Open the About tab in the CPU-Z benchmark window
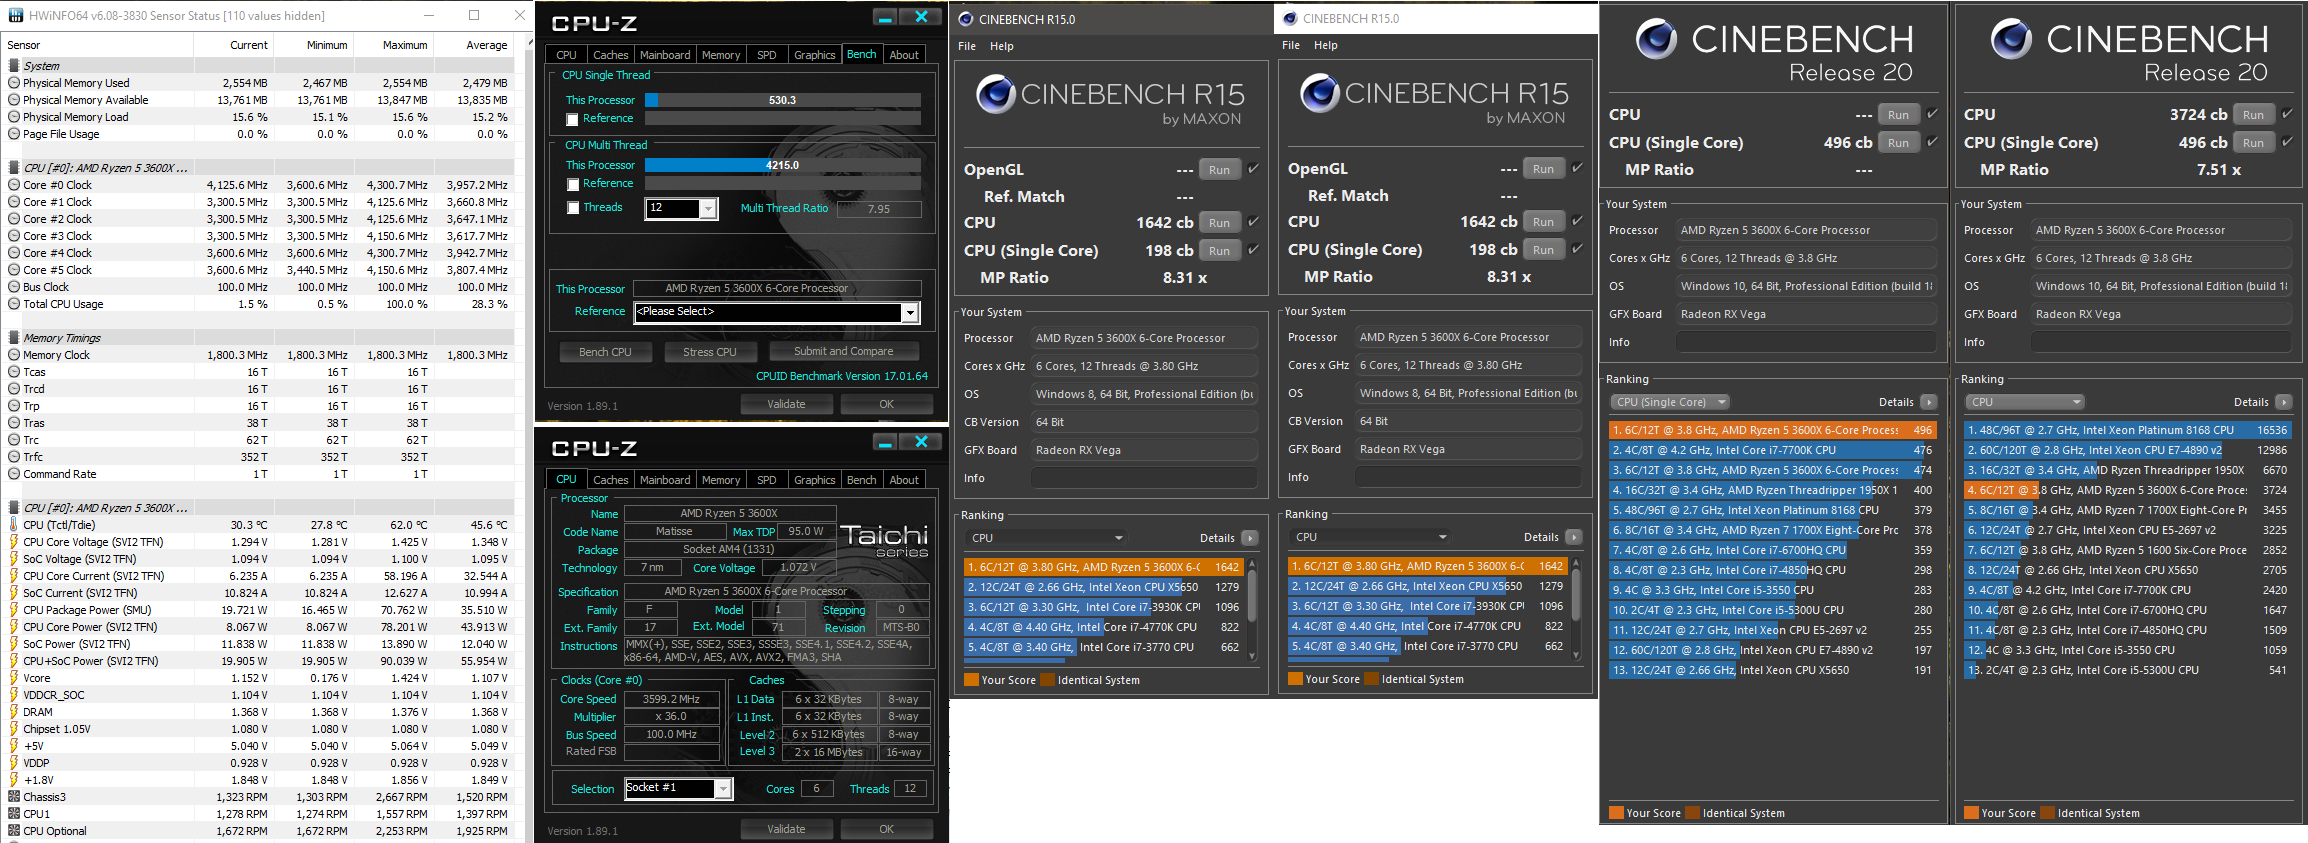 coord(904,55)
